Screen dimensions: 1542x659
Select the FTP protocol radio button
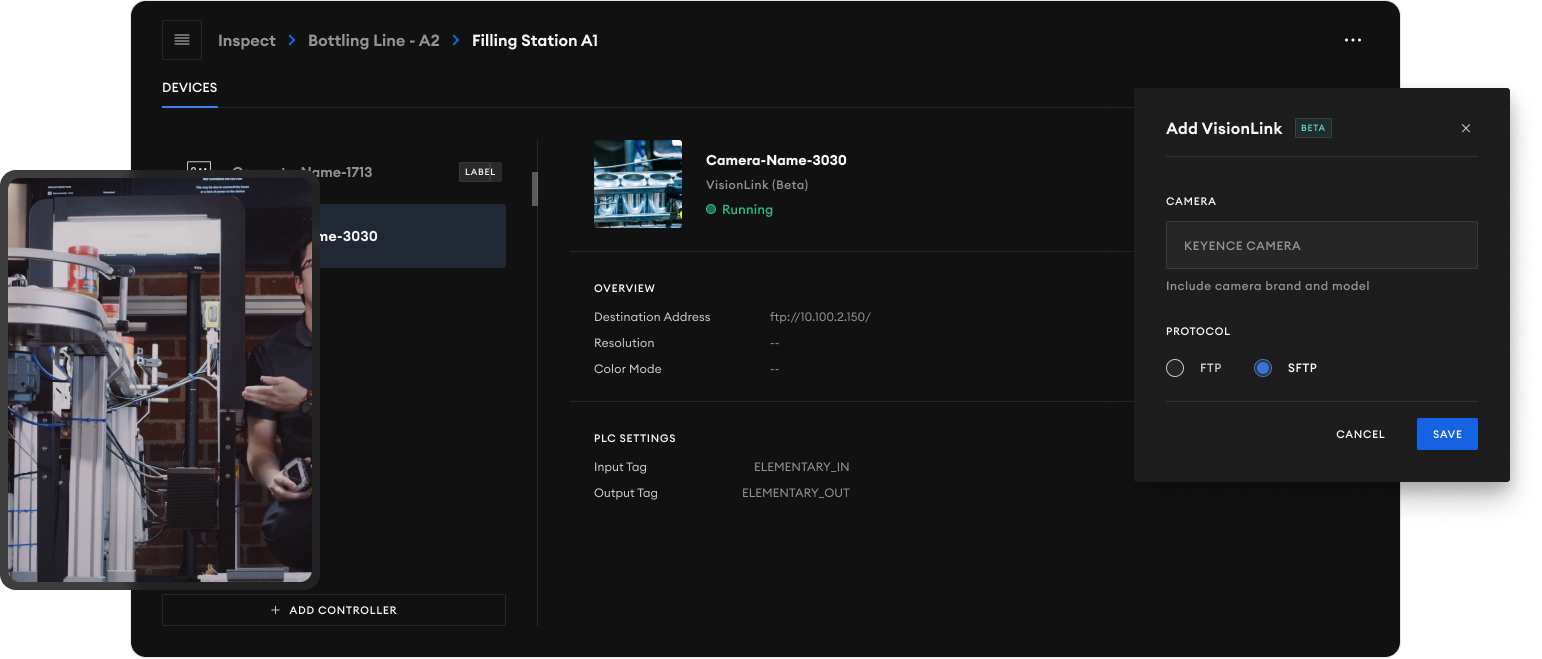(1175, 368)
